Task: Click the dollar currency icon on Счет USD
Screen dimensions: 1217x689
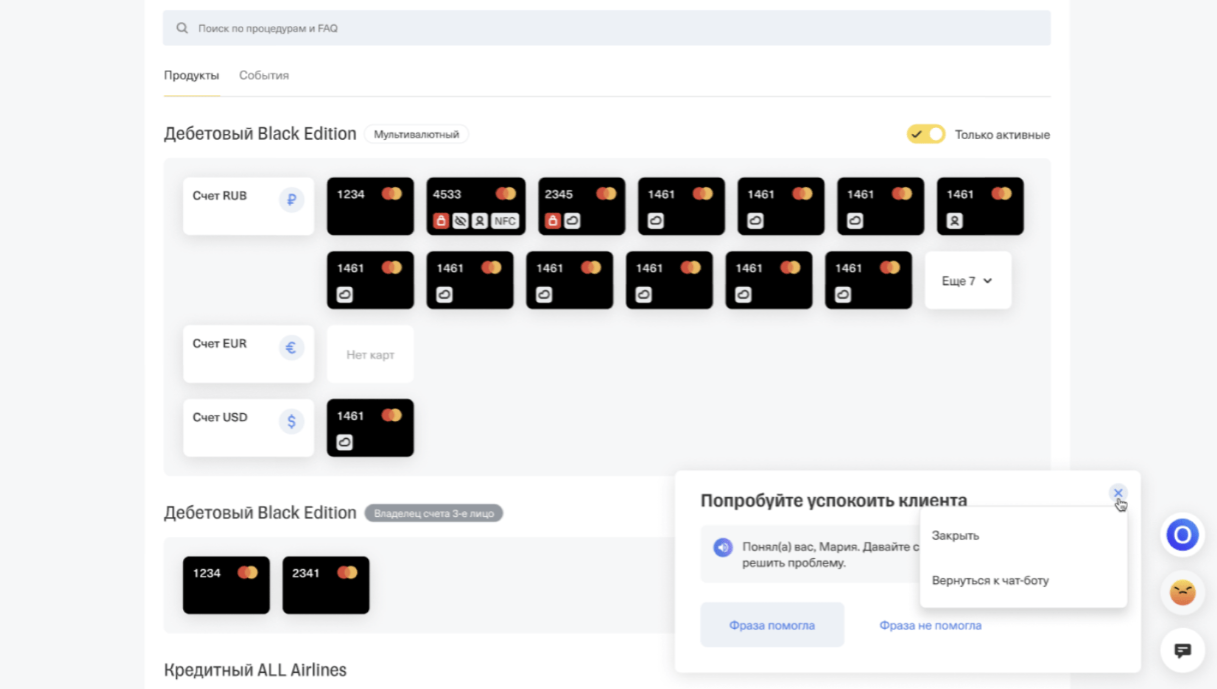Action: pyautogui.click(x=291, y=421)
